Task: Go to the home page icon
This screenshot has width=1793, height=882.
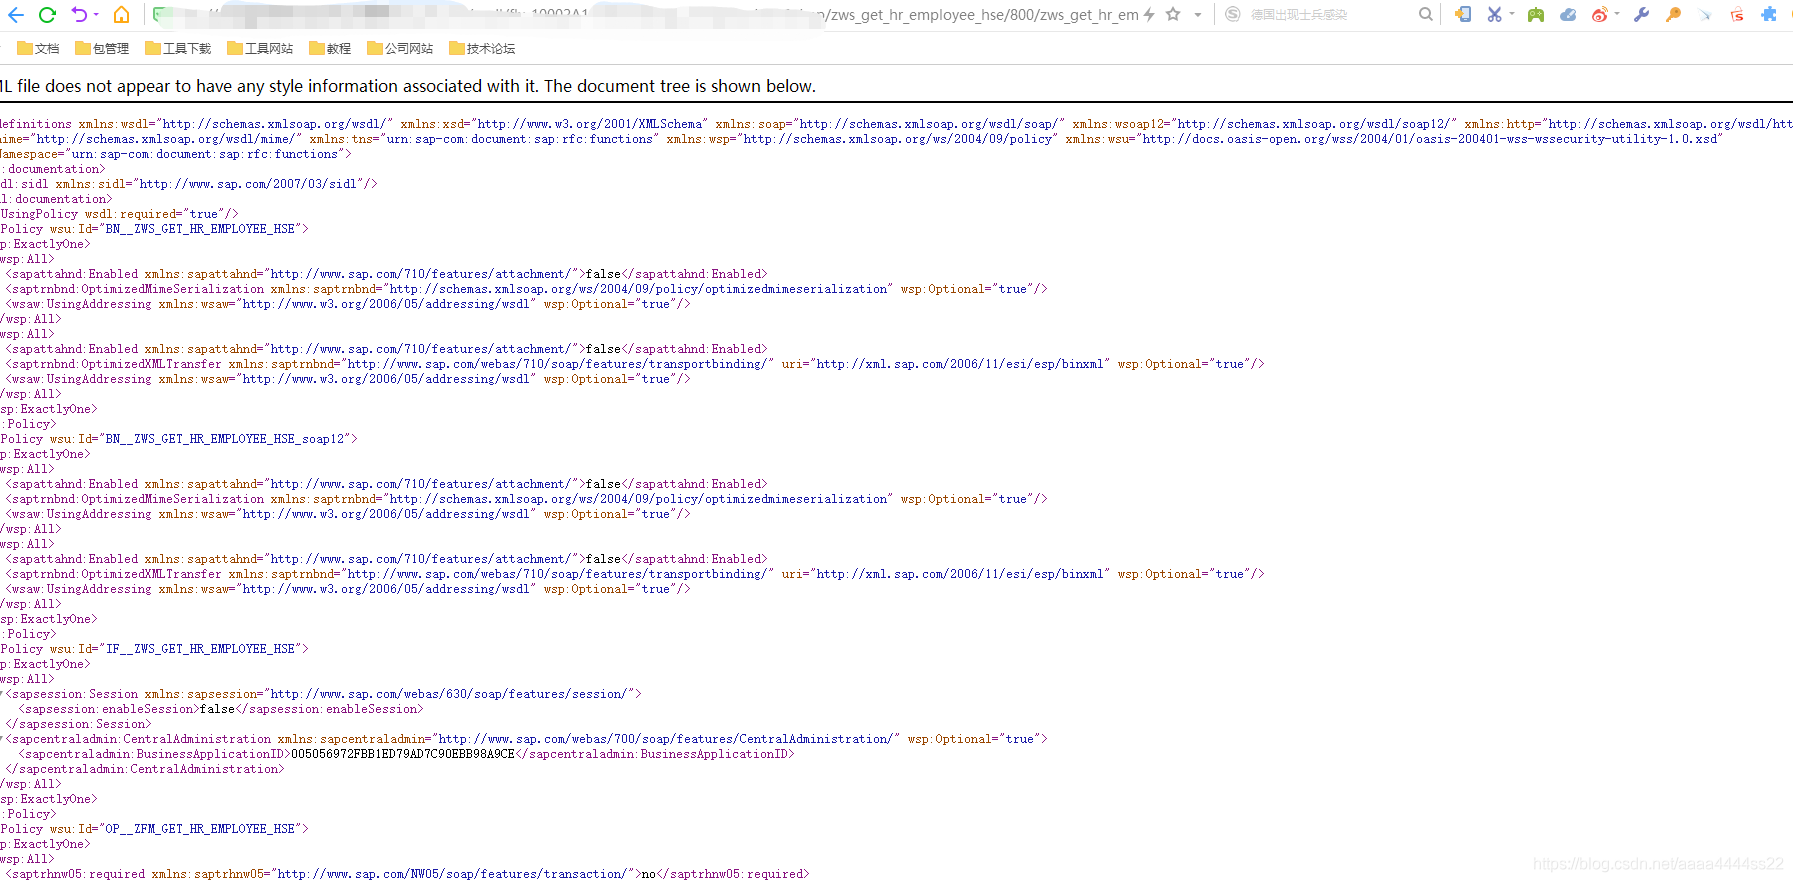Action: (121, 15)
